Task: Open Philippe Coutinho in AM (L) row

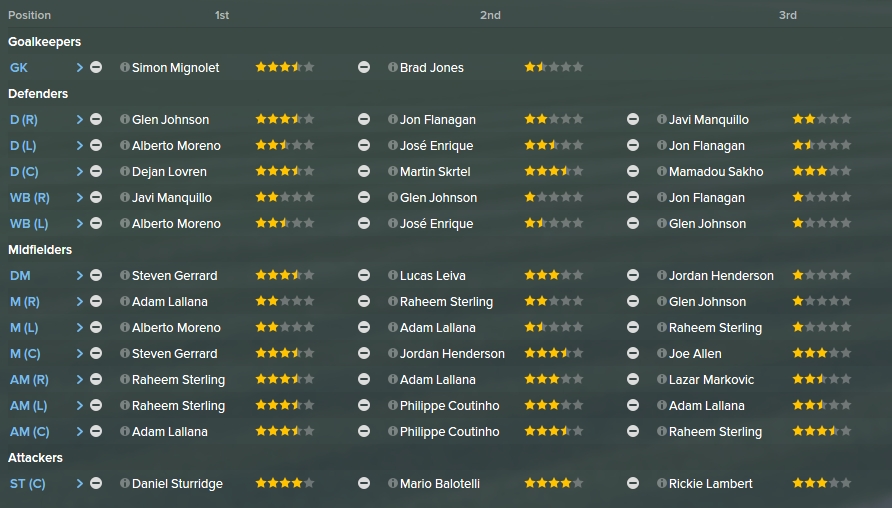Action: pyautogui.click(x=449, y=406)
